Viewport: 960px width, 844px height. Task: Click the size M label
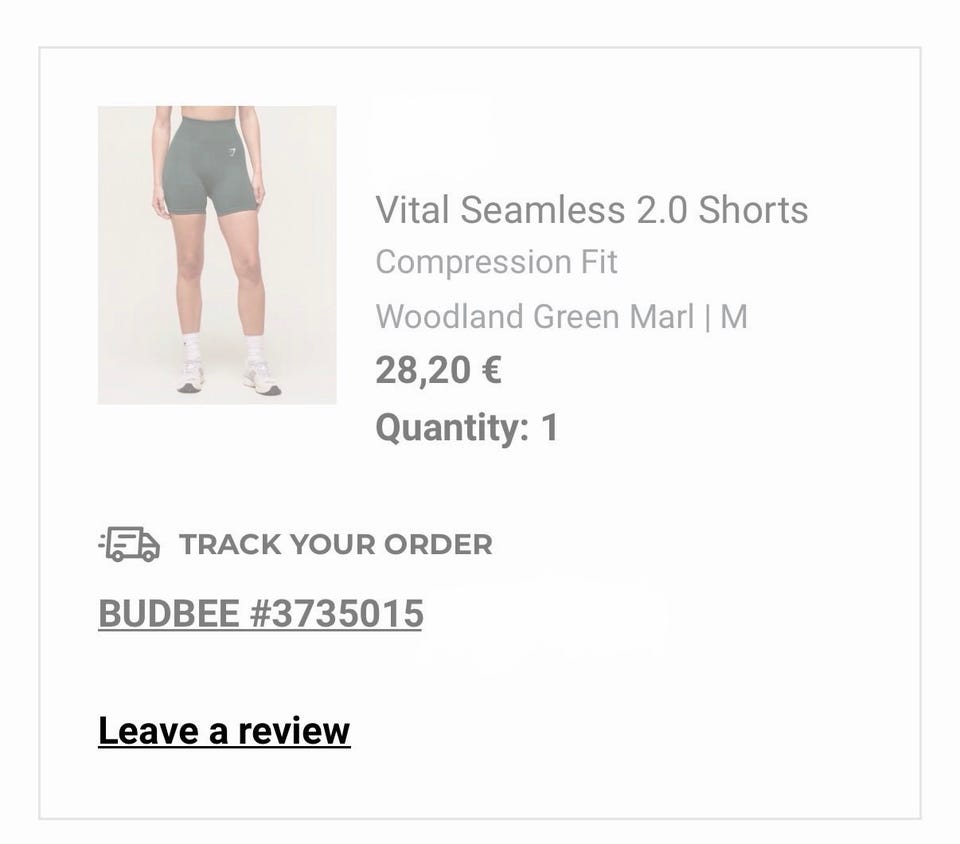pos(734,317)
